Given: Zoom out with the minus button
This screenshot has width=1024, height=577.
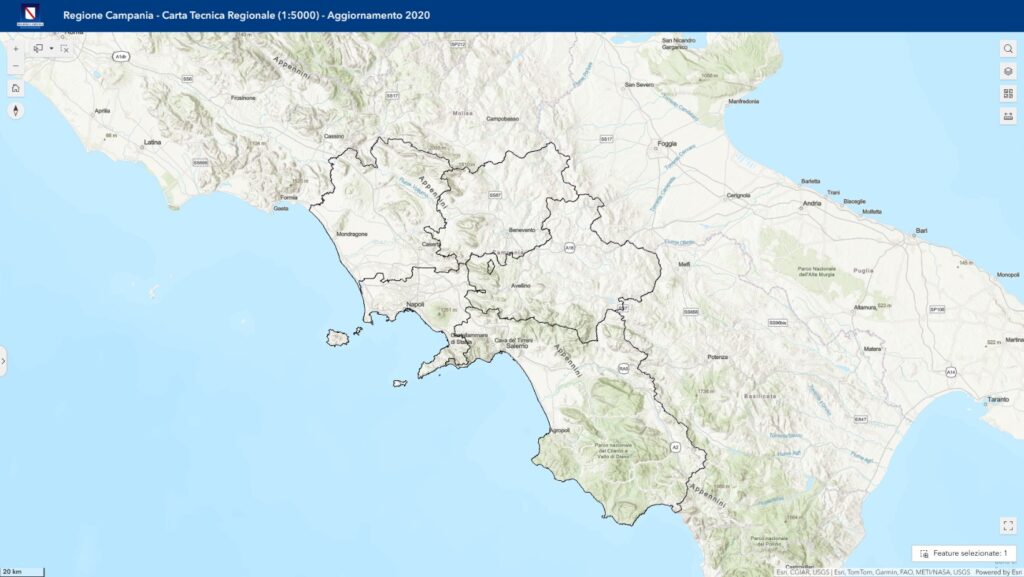Looking at the screenshot, I should click(x=16, y=65).
